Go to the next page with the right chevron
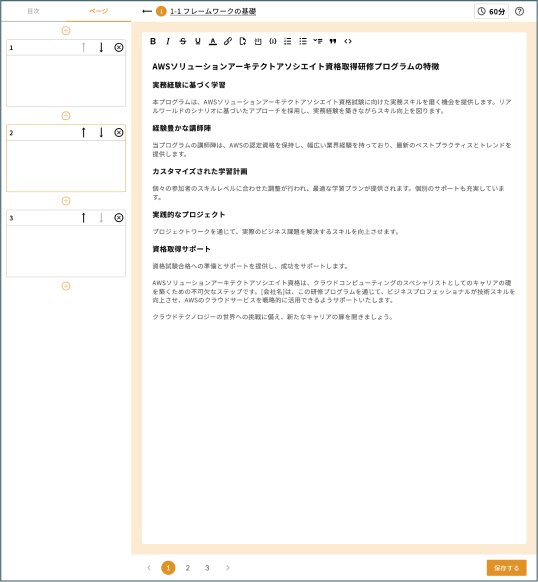This screenshot has height=582, width=538. (228, 568)
